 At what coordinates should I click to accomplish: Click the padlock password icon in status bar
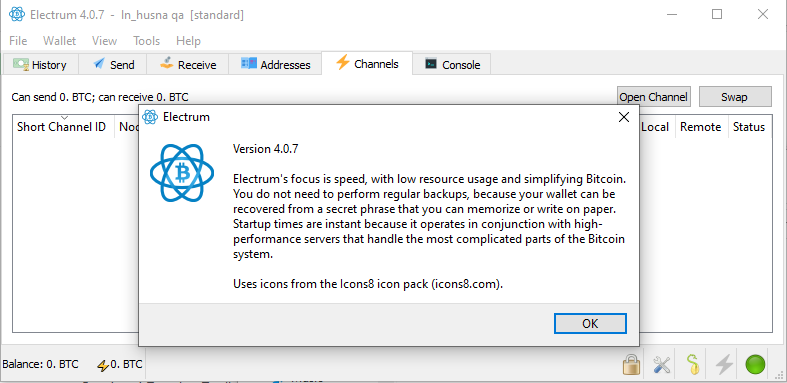point(632,364)
